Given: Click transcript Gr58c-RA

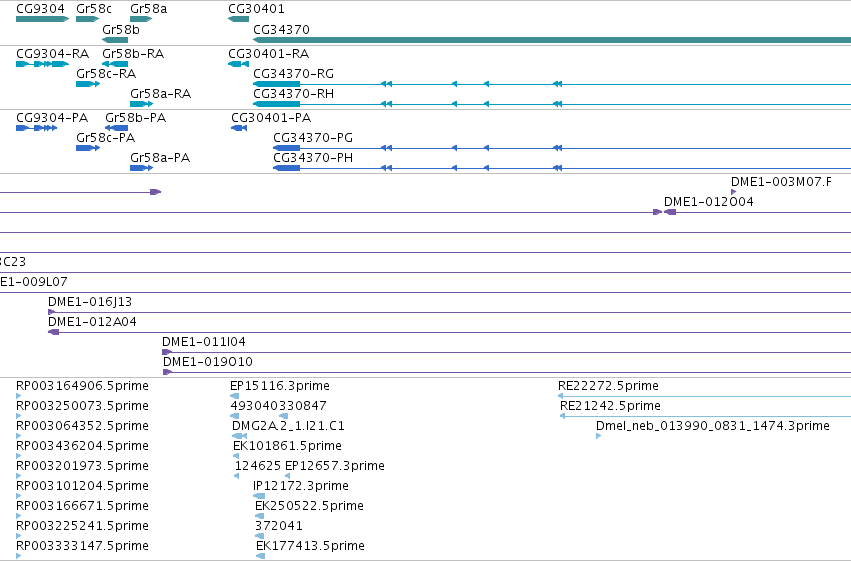Looking at the screenshot, I should [88, 84].
